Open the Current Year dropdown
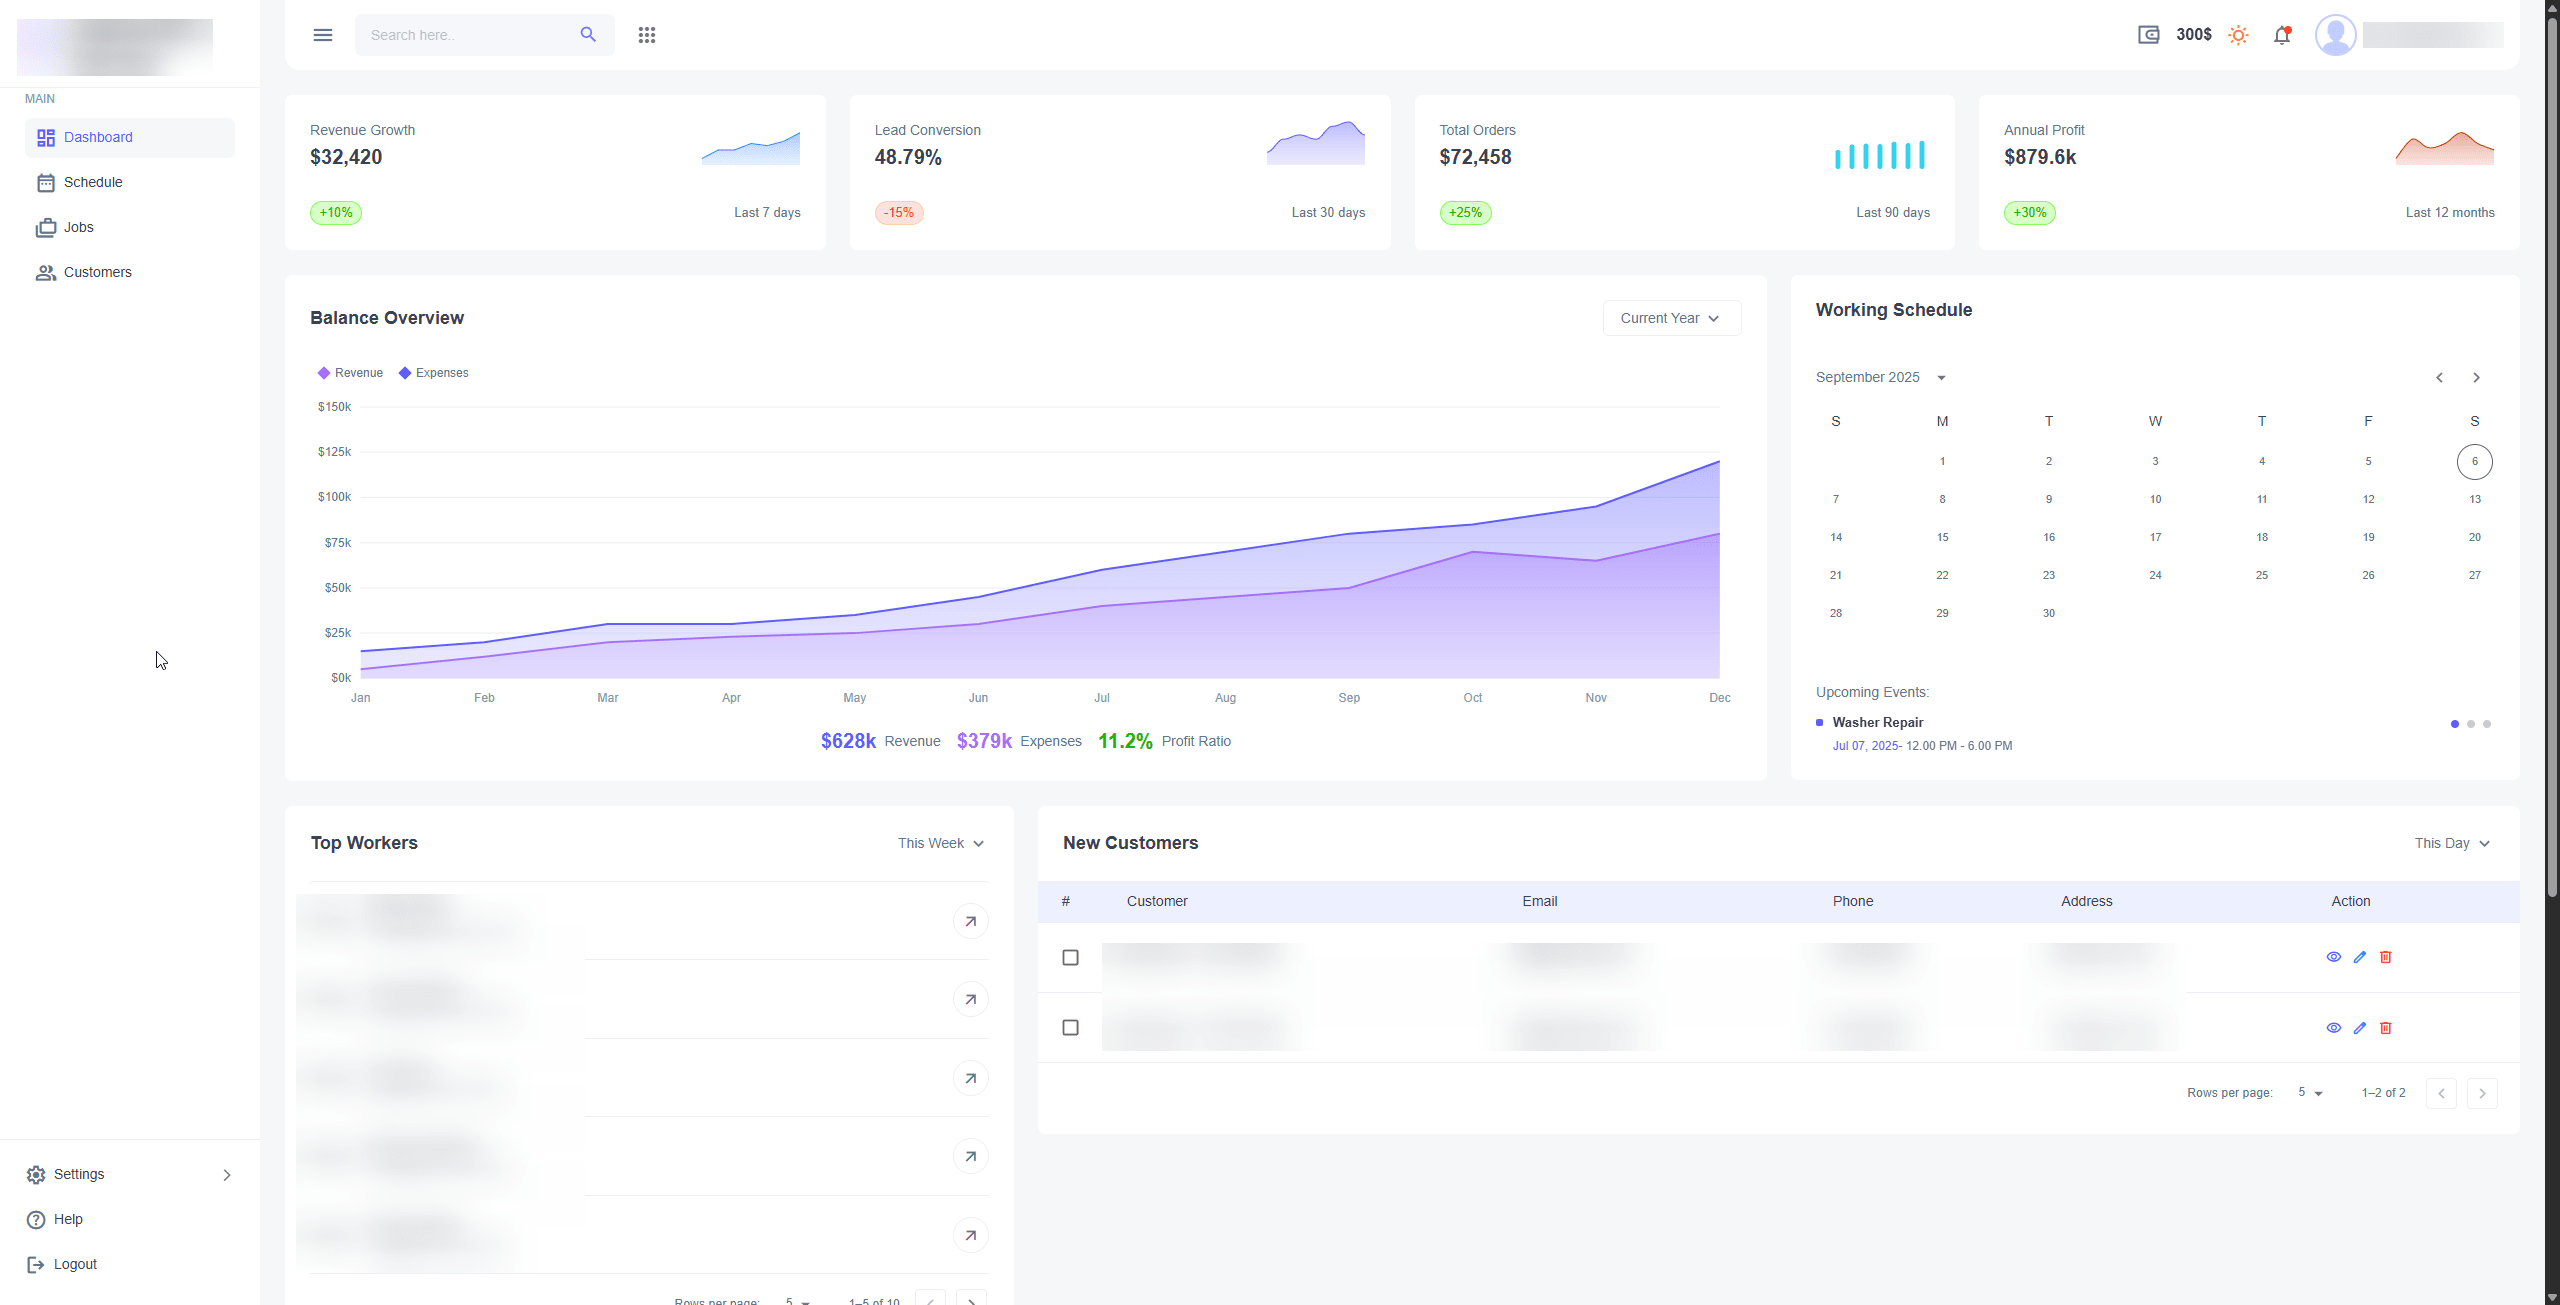2560x1305 pixels. (1672, 318)
